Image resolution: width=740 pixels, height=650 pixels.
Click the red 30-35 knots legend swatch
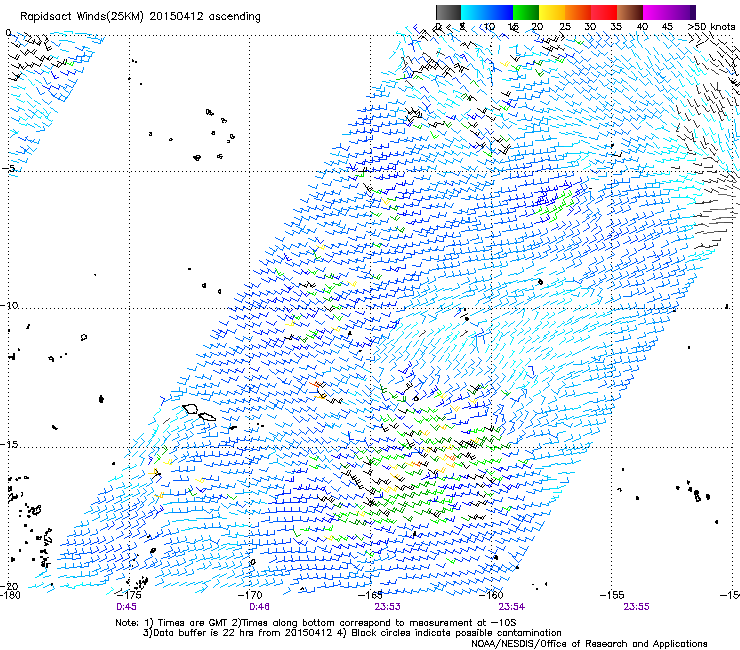coord(603,12)
